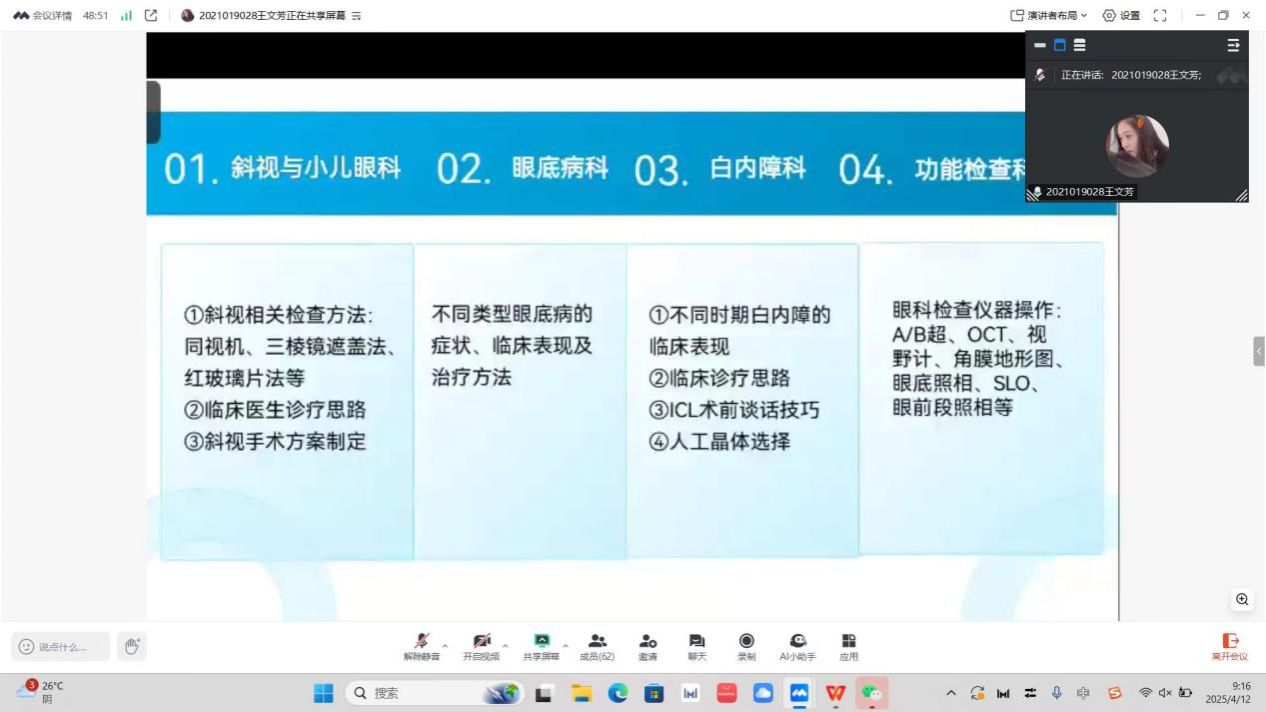Viewport: 1266px width, 712px height.
Task: Click the raise hand icon
Action: coord(130,646)
